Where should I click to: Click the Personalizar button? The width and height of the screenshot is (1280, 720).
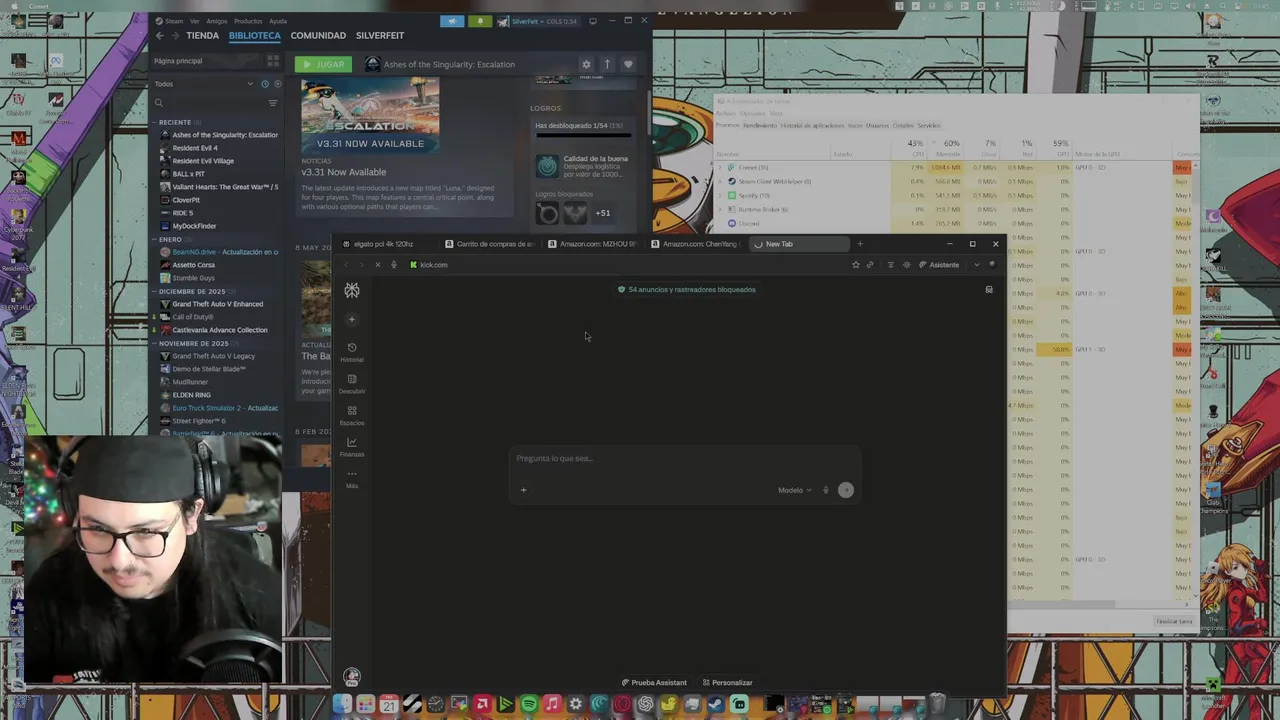(728, 682)
